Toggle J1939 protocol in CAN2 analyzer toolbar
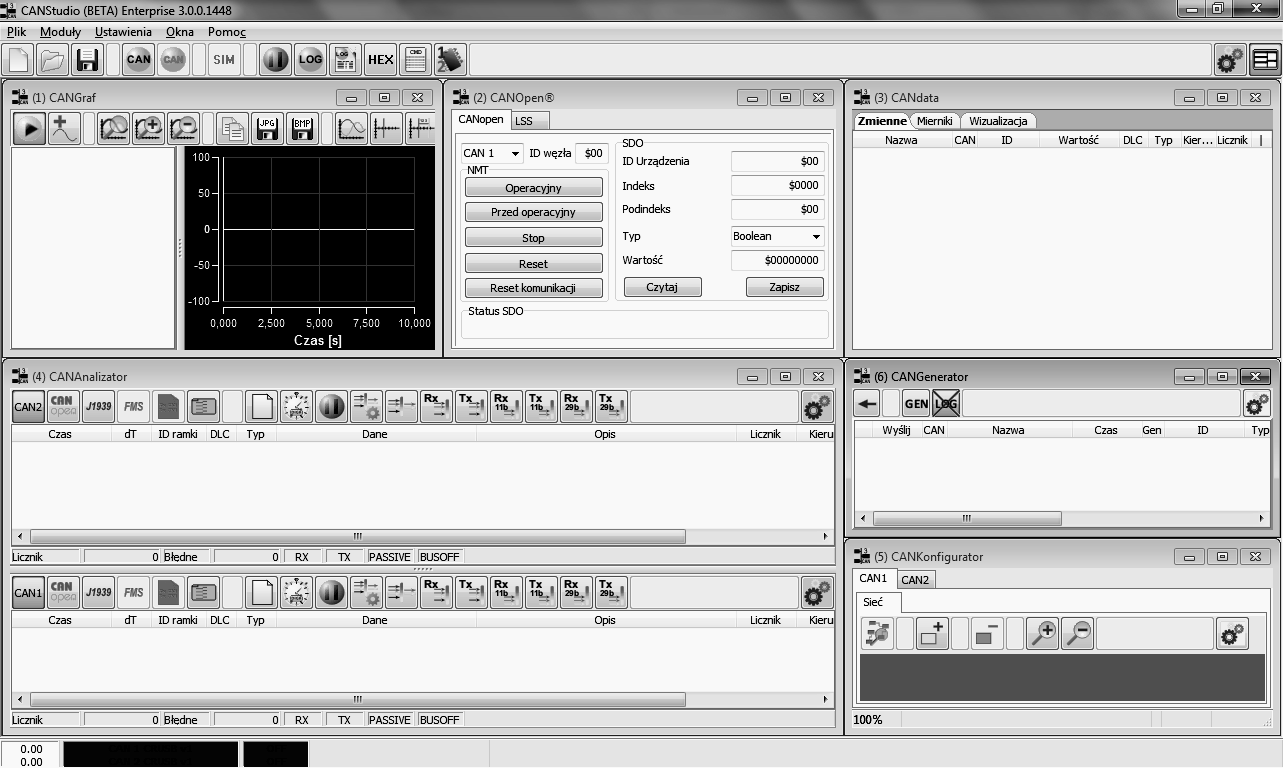Viewport: 1283px width, 768px height. (x=98, y=406)
